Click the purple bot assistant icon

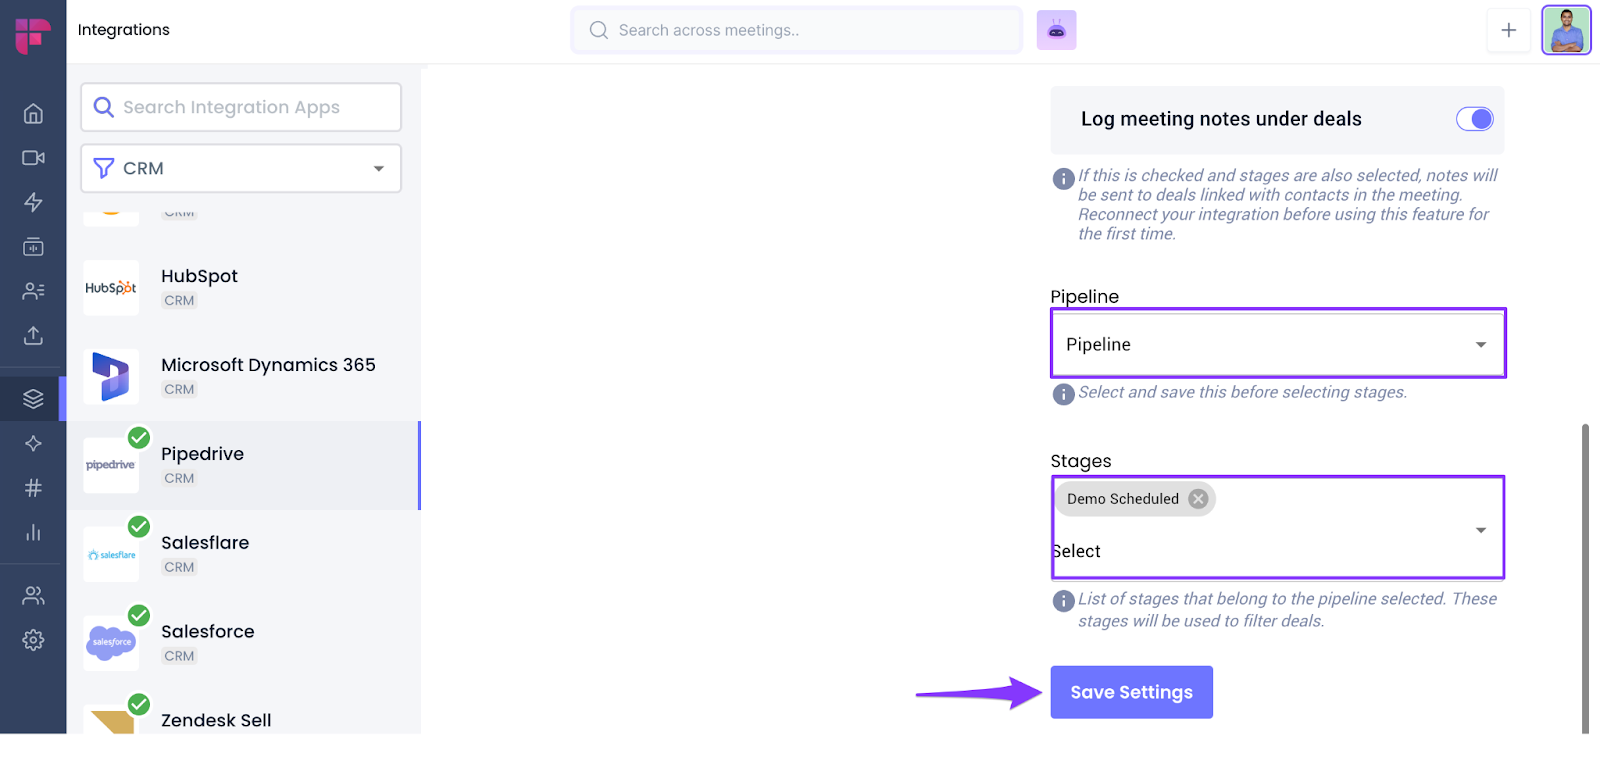tap(1056, 30)
